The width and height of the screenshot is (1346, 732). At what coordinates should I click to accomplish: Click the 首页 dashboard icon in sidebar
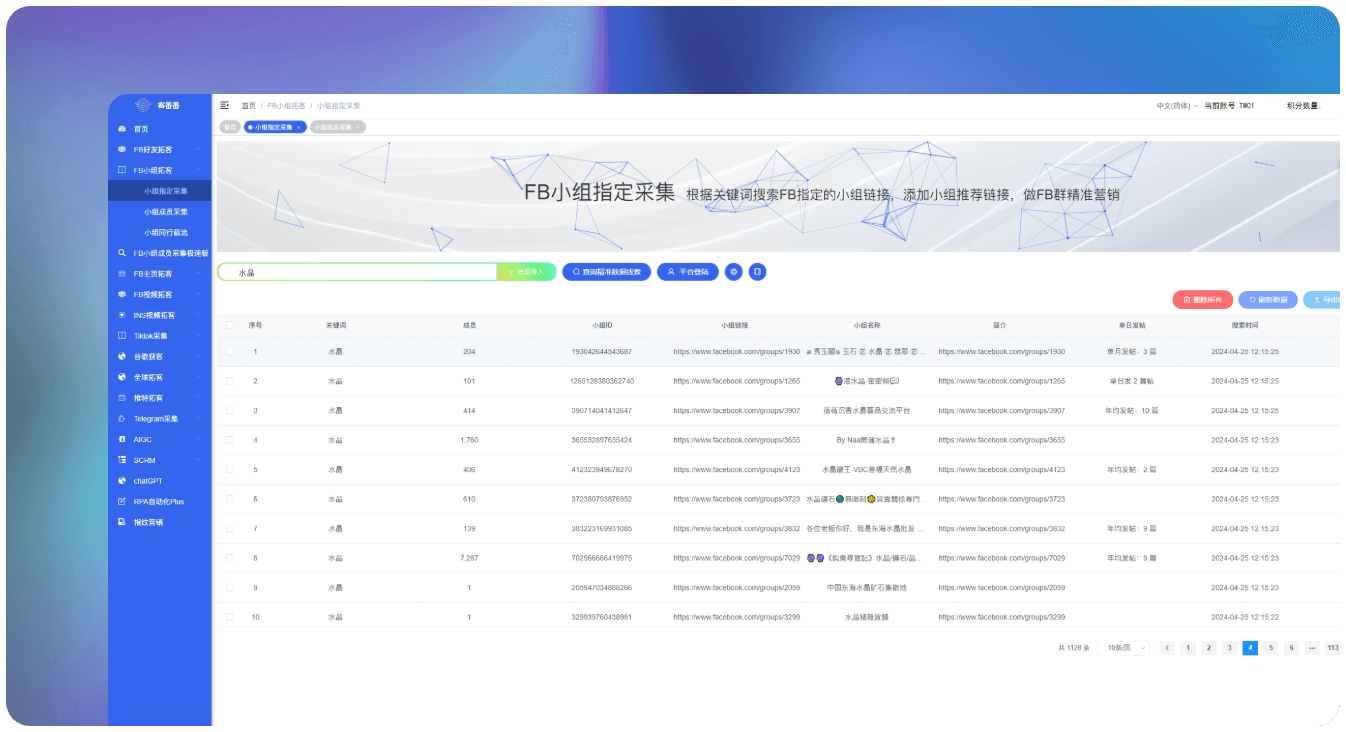[122, 129]
